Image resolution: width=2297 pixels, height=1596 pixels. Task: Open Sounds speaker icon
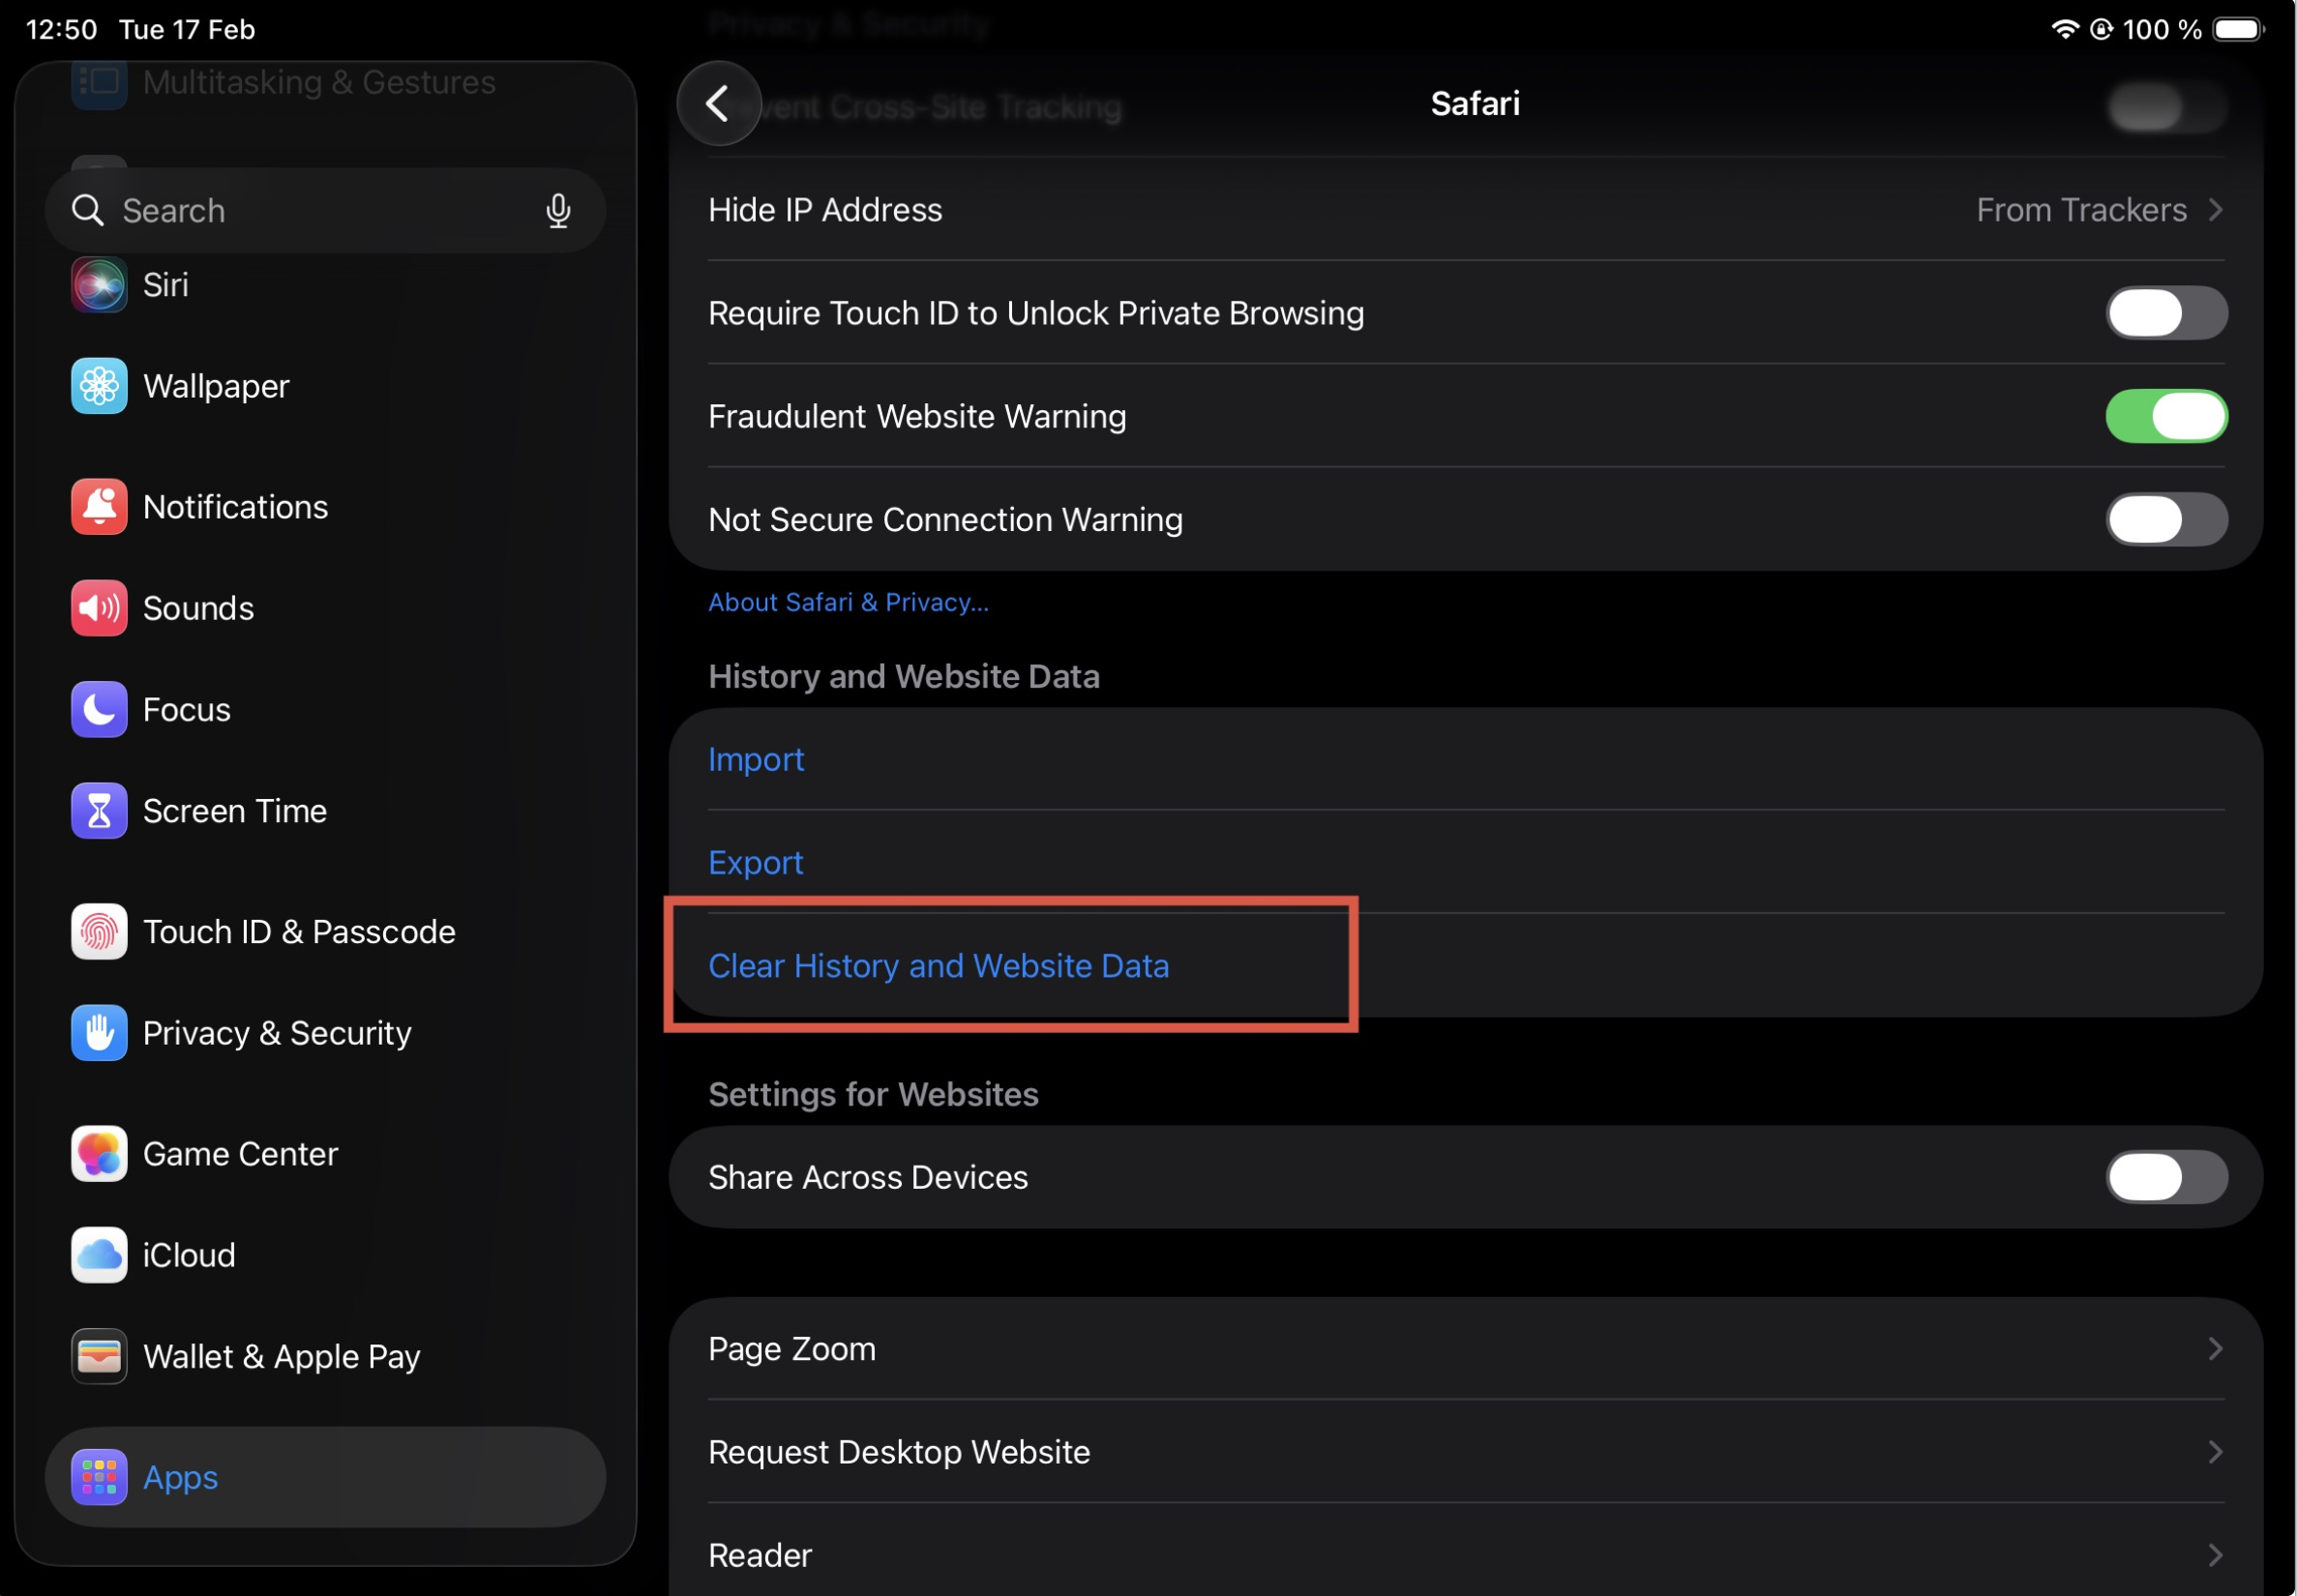tap(99, 608)
